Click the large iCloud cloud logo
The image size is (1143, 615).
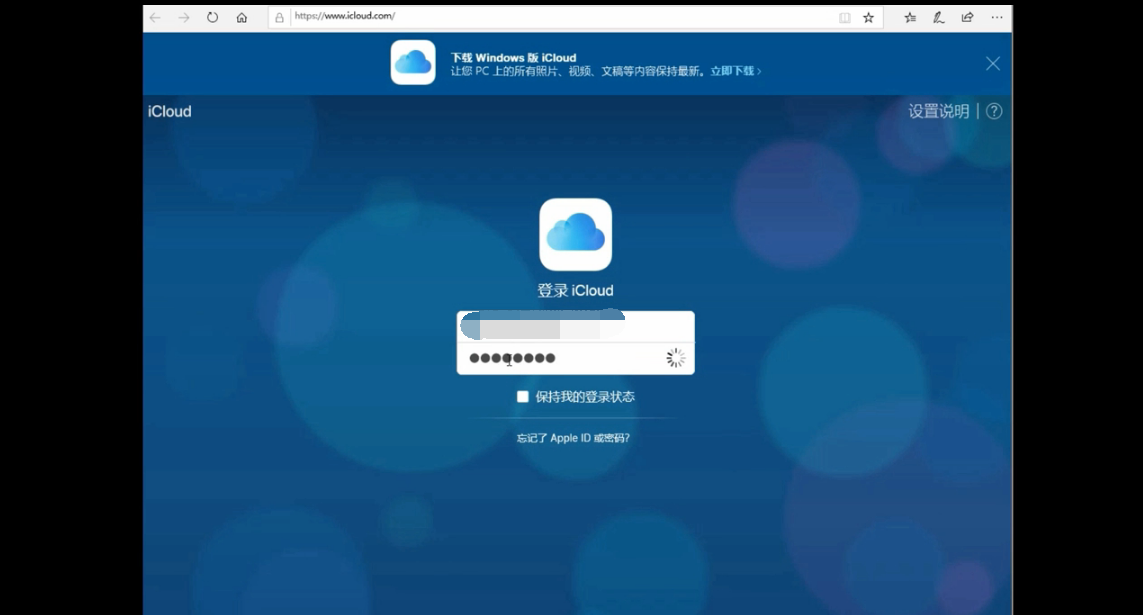pyautogui.click(x=576, y=235)
